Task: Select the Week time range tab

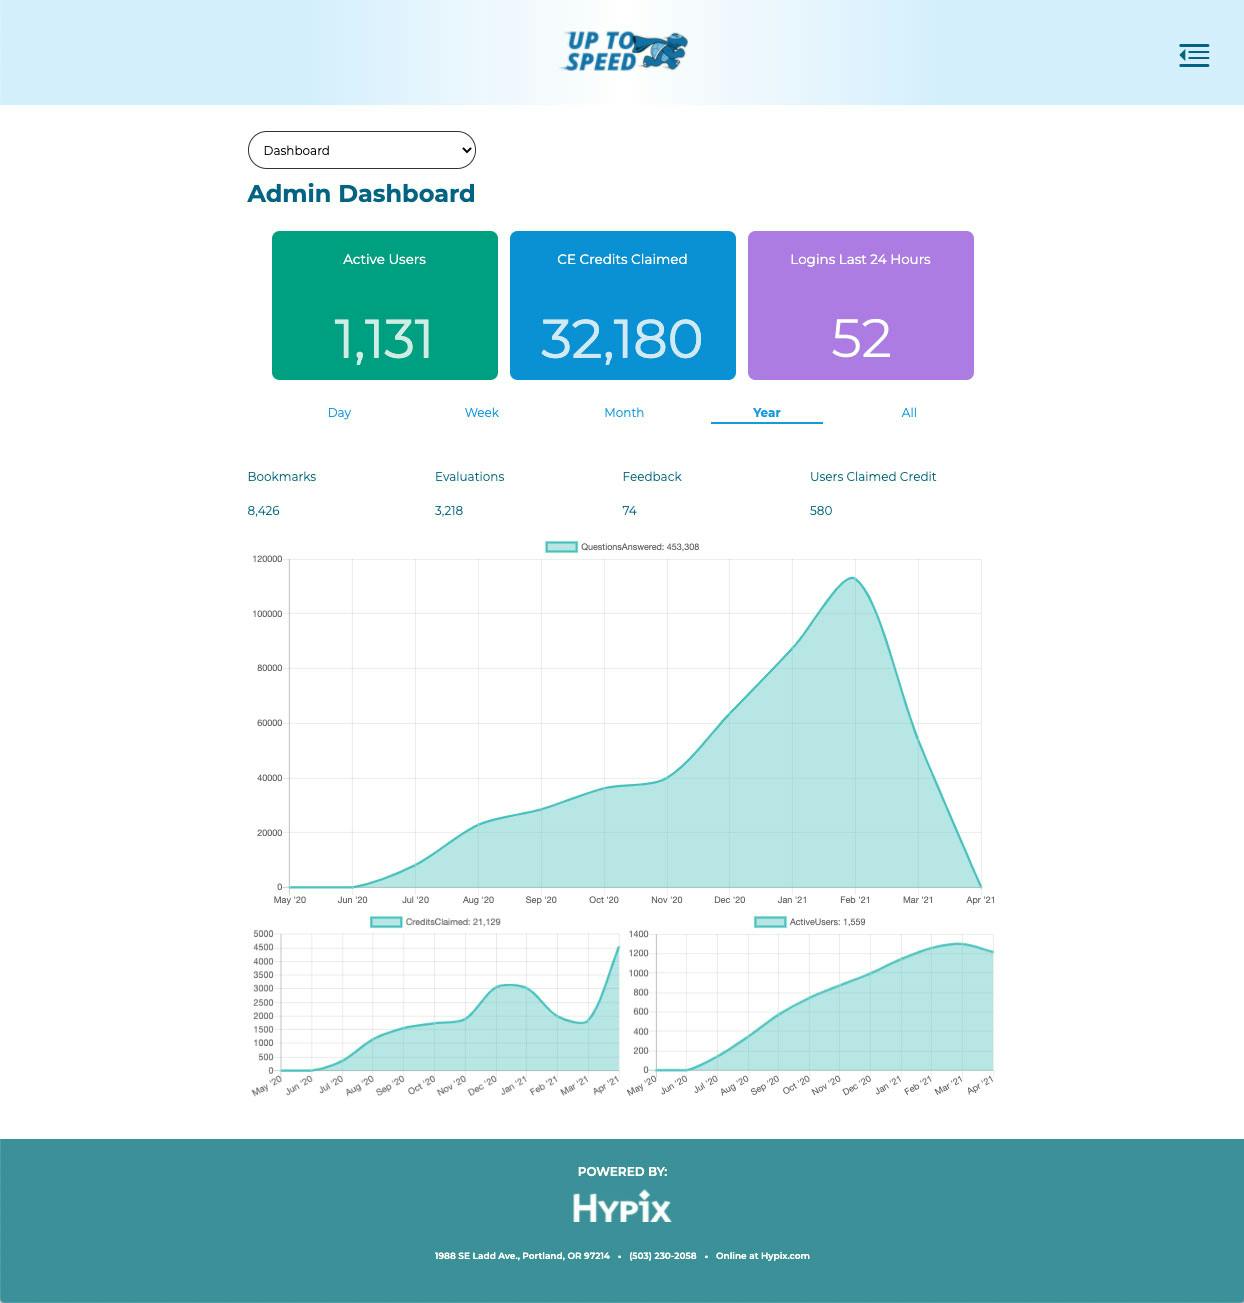Action: point(481,412)
